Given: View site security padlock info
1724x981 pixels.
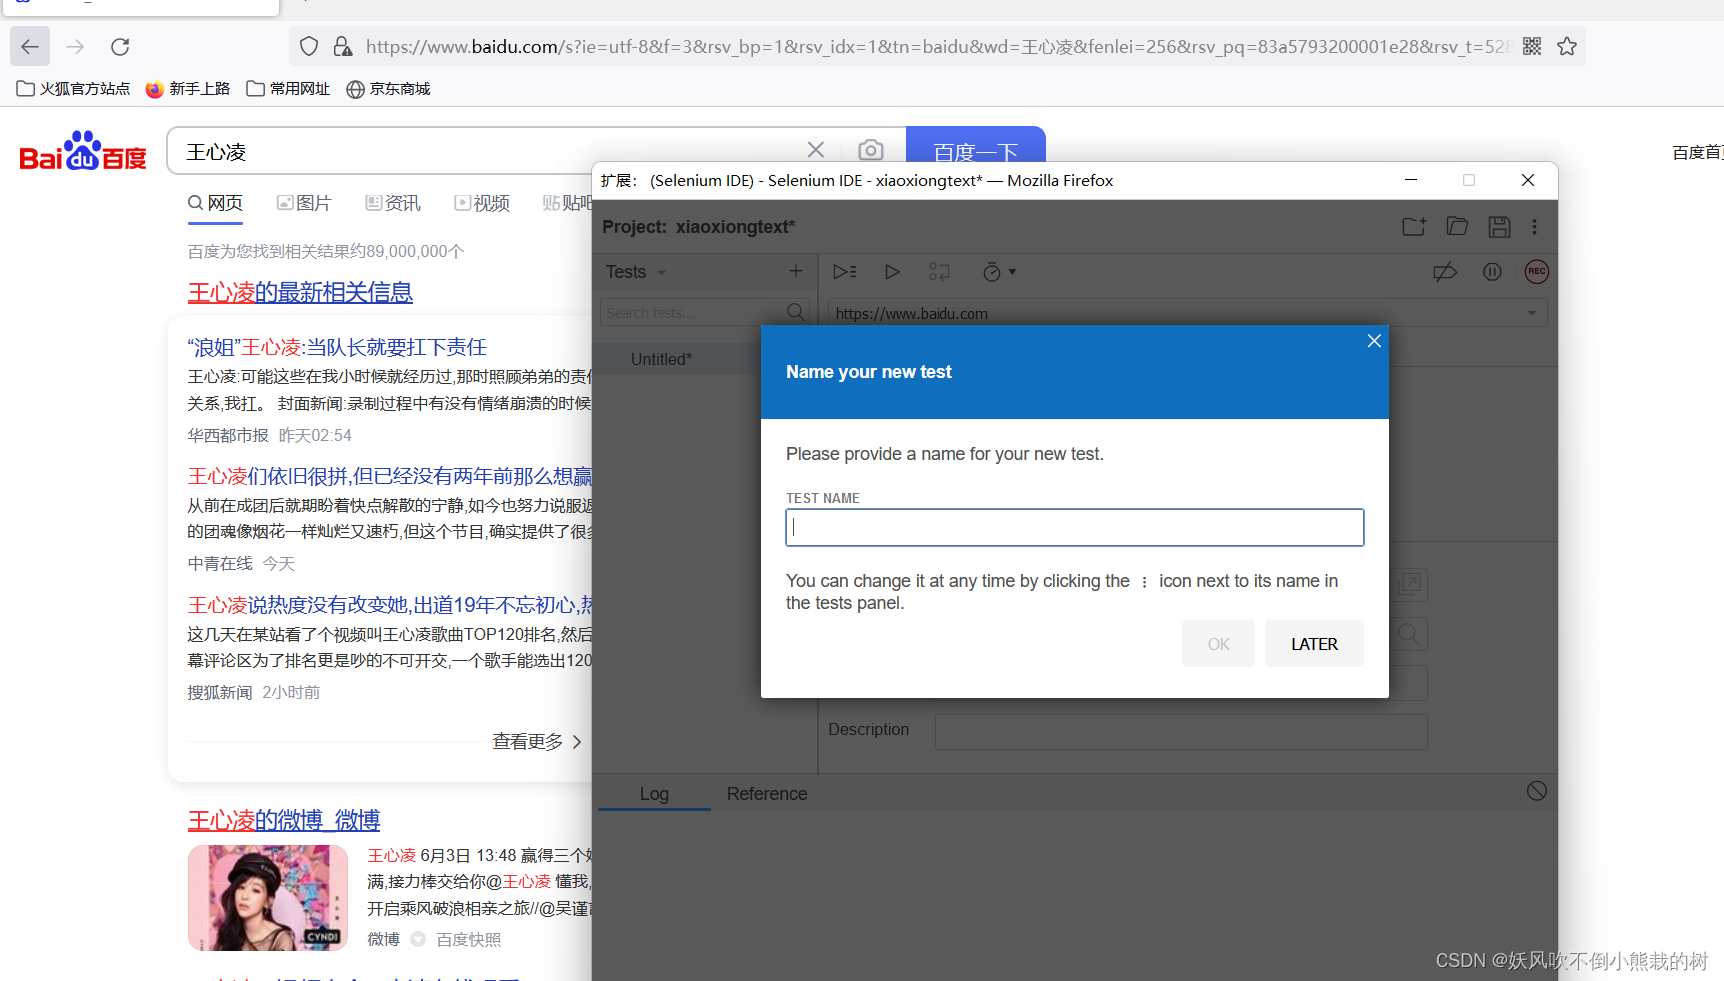Looking at the screenshot, I should [x=343, y=47].
